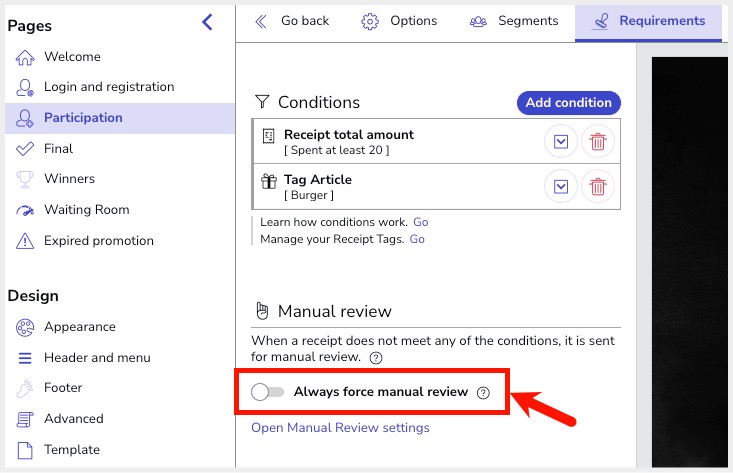Click the Add condition button

click(568, 102)
